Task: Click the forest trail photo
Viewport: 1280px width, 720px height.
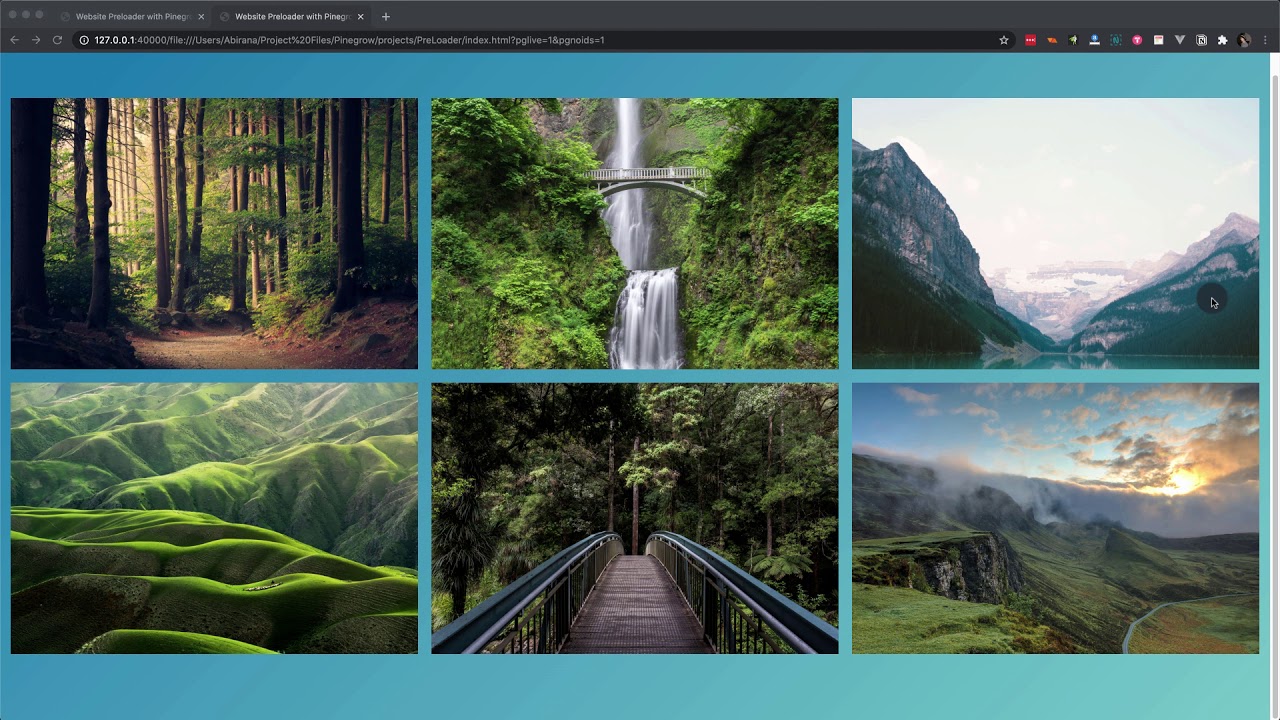Action: (214, 233)
